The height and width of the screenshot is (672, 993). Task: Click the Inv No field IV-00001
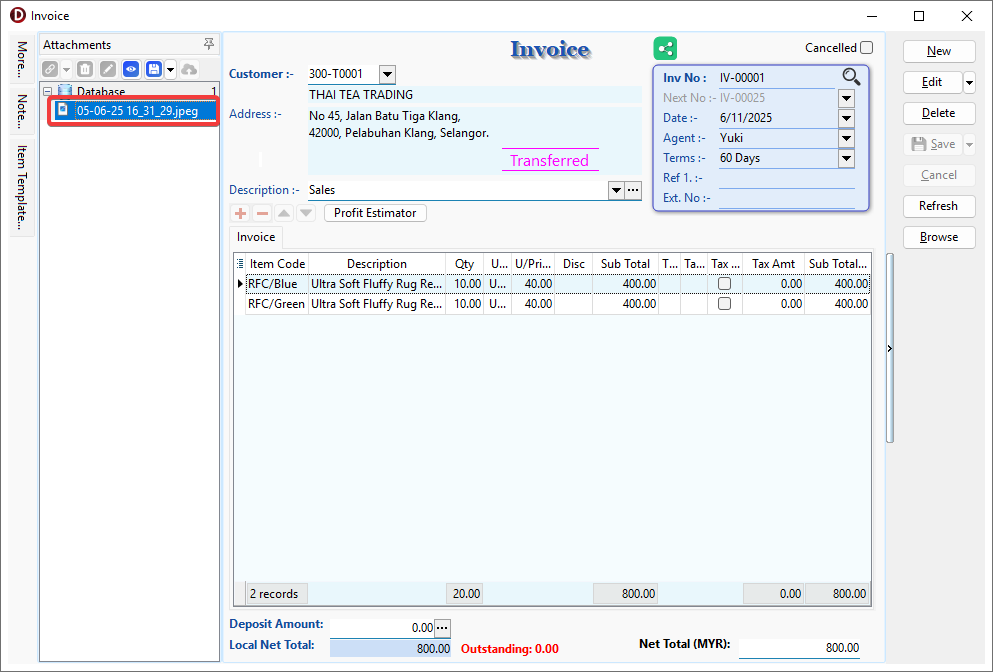tap(776, 78)
